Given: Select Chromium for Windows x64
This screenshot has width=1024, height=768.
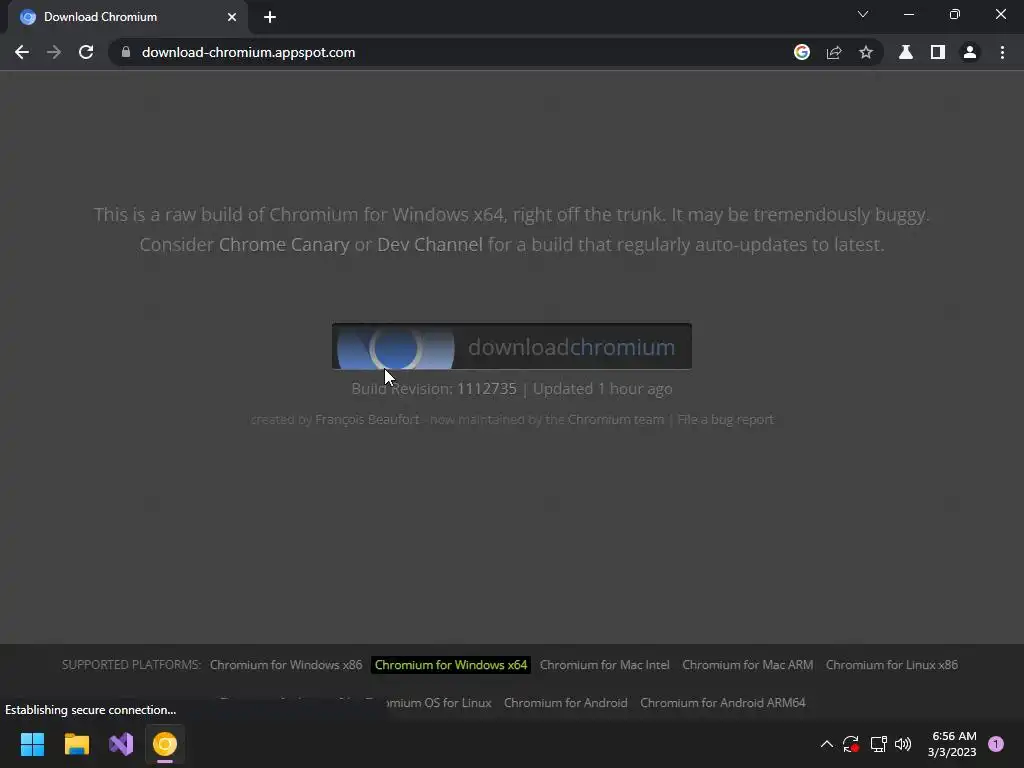Looking at the screenshot, I should (x=451, y=665).
